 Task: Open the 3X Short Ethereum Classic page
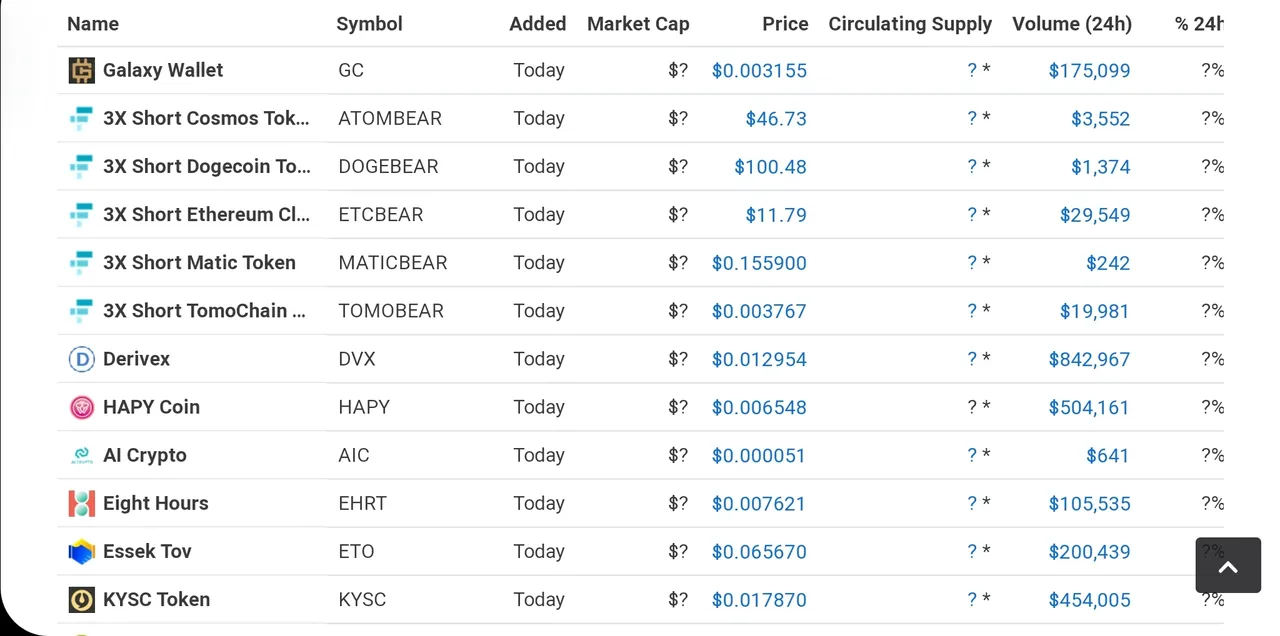(206, 214)
